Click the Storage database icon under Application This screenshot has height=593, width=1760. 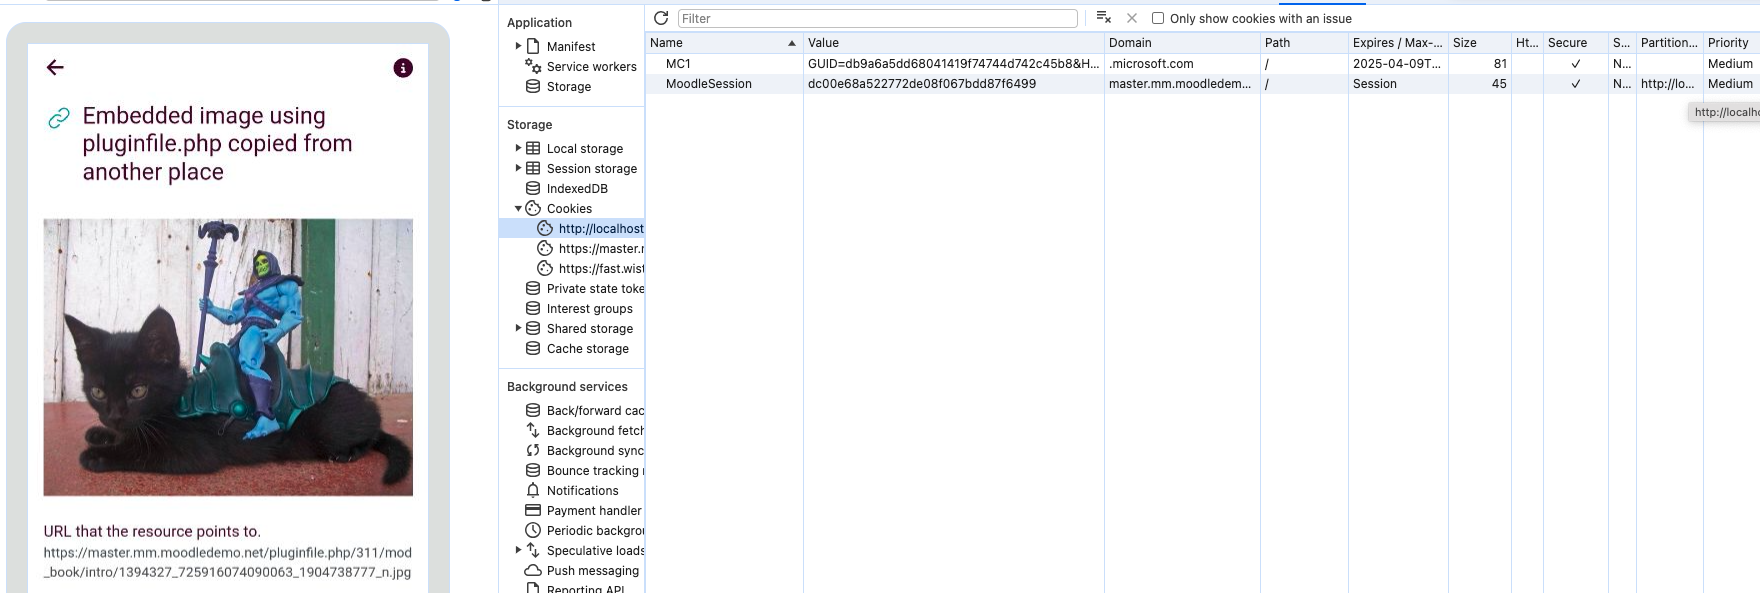click(x=533, y=86)
